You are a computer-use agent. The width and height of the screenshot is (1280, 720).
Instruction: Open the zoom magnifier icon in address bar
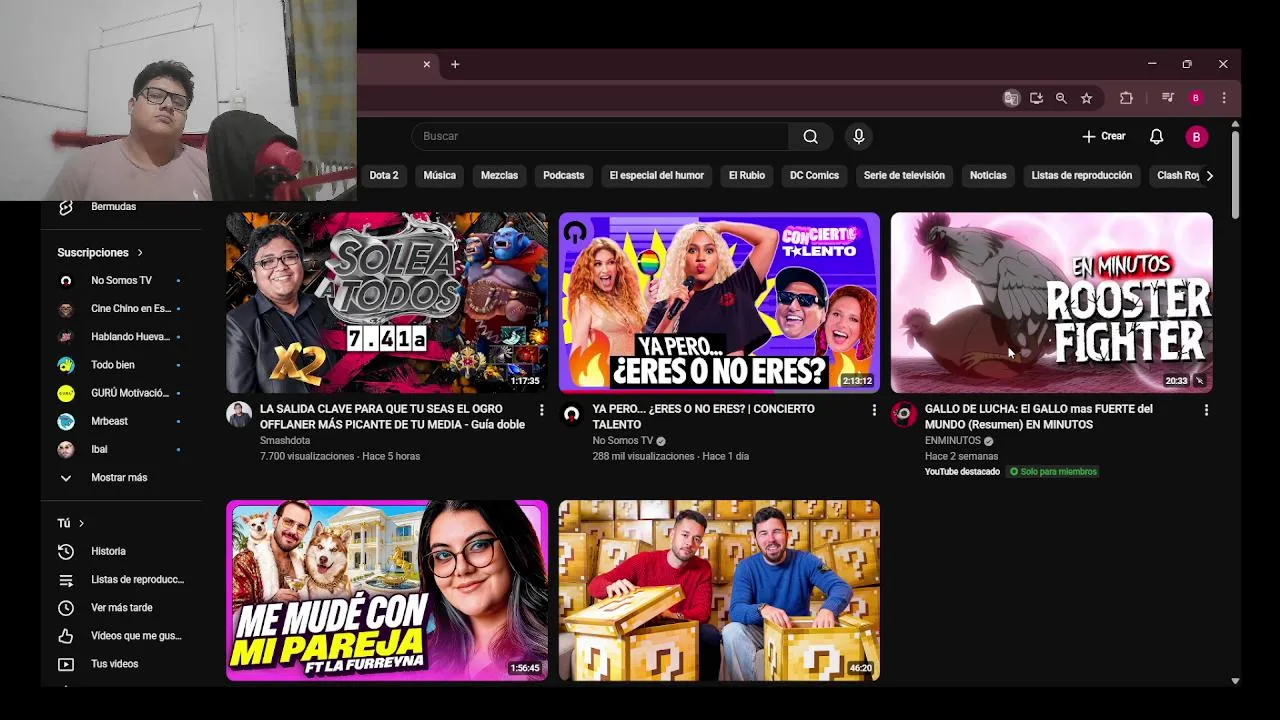point(1061,98)
